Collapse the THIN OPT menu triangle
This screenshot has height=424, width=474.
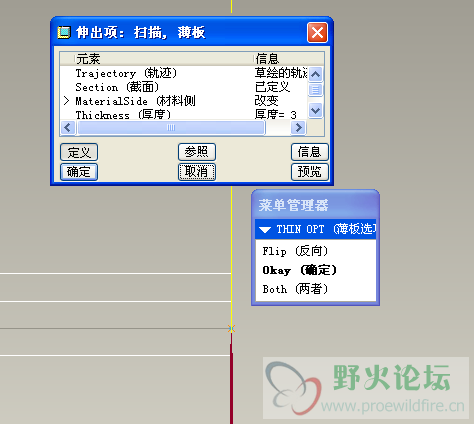tap(265, 230)
